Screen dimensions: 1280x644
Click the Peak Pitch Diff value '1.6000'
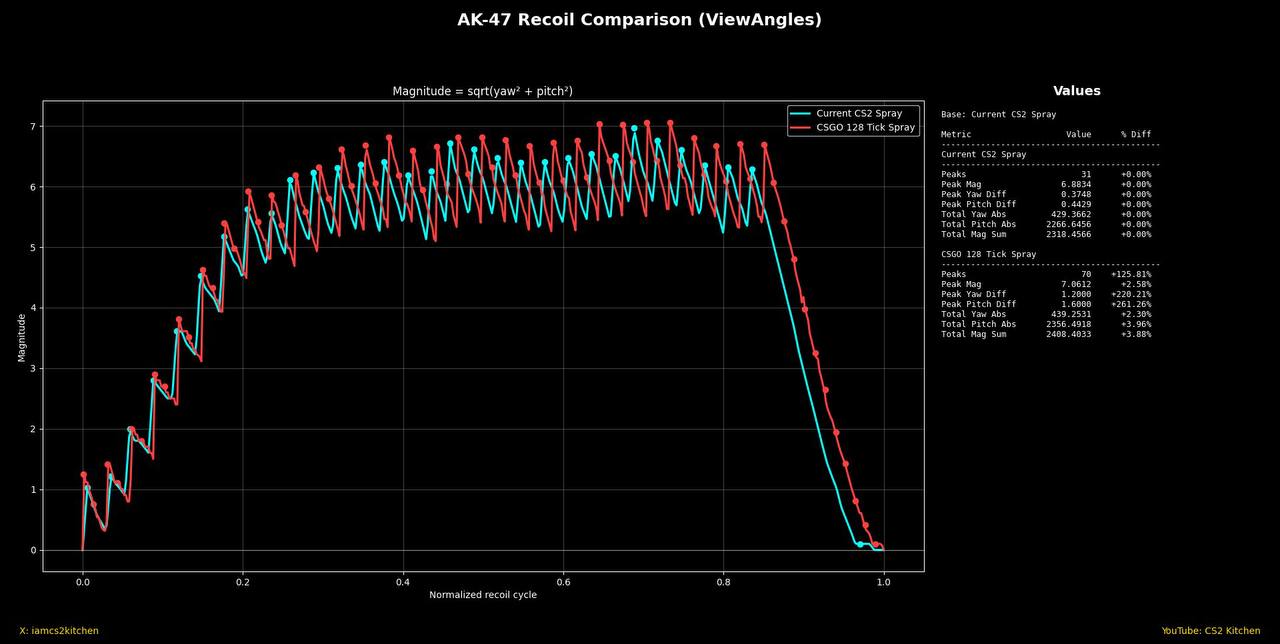[x=1076, y=304]
